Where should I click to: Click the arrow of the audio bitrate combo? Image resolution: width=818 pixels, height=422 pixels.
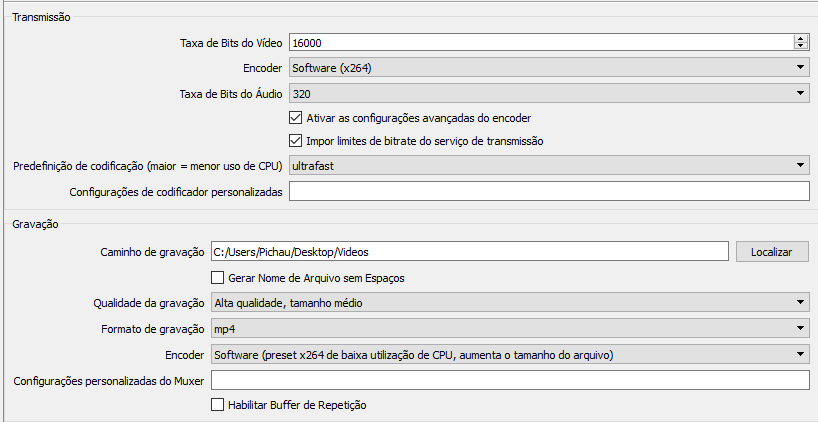800,94
